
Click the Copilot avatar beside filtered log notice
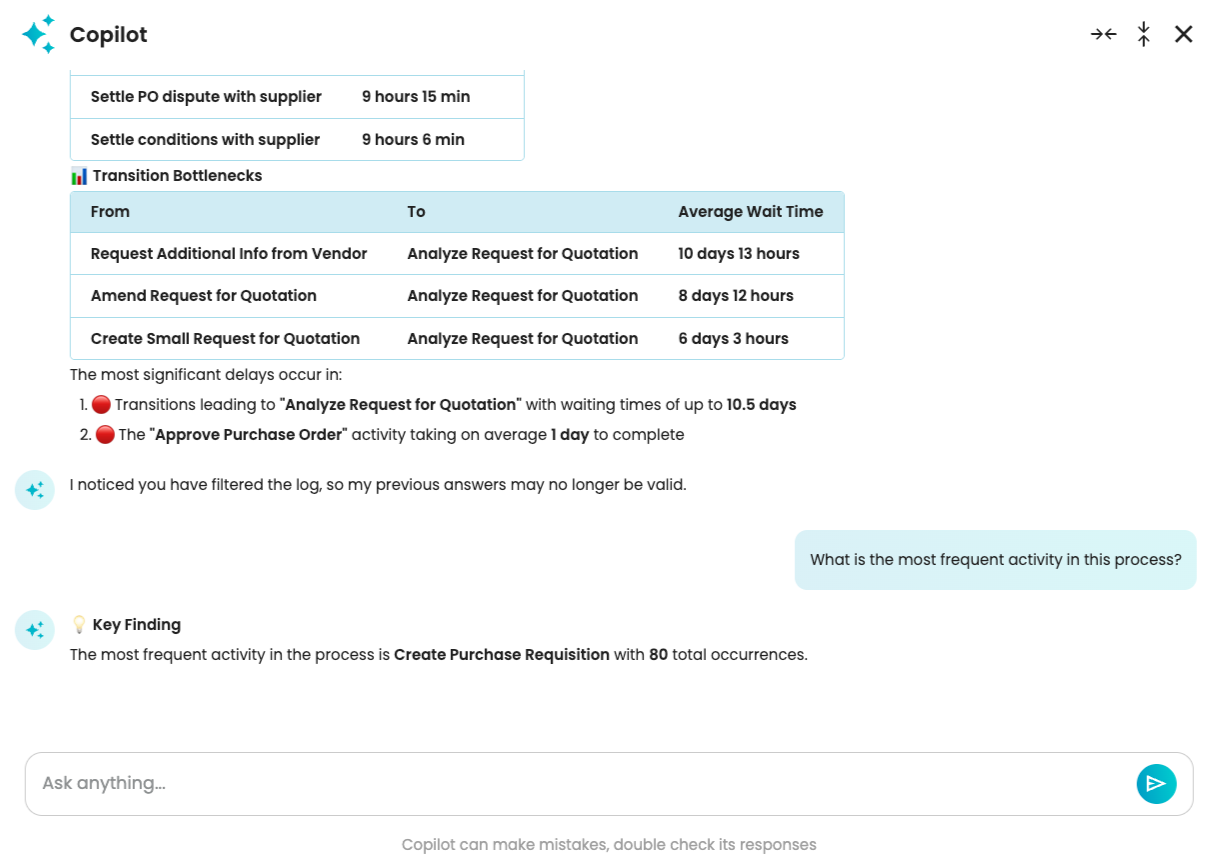tap(35, 490)
